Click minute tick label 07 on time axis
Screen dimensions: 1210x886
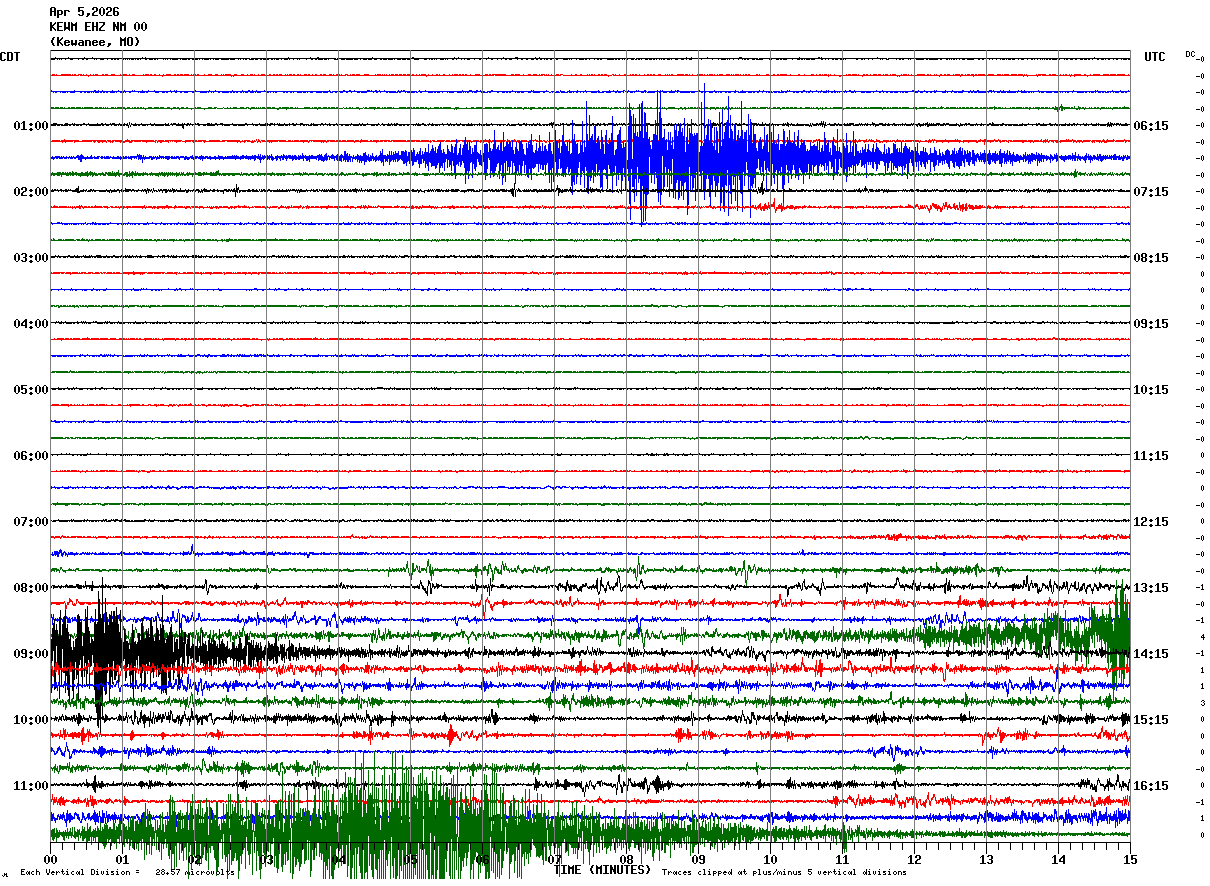click(555, 859)
